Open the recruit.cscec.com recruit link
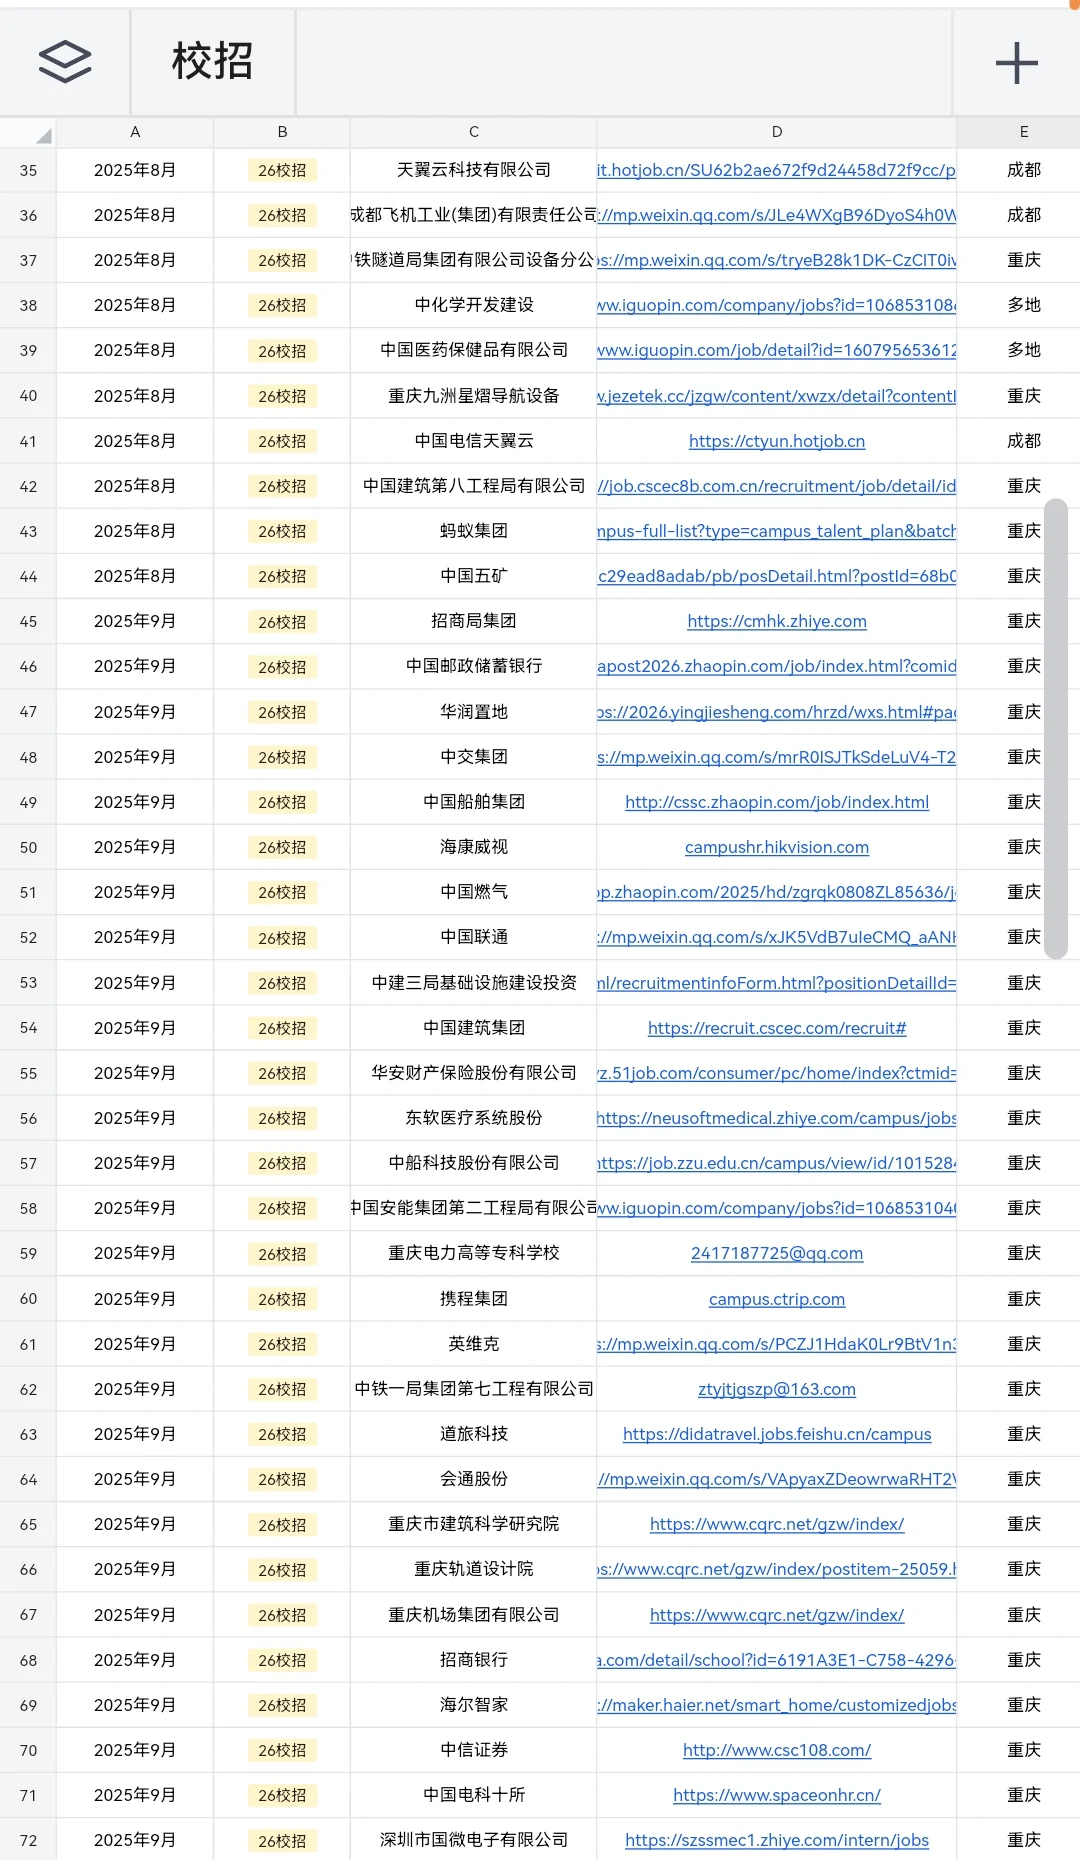 click(x=777, y=1028)
